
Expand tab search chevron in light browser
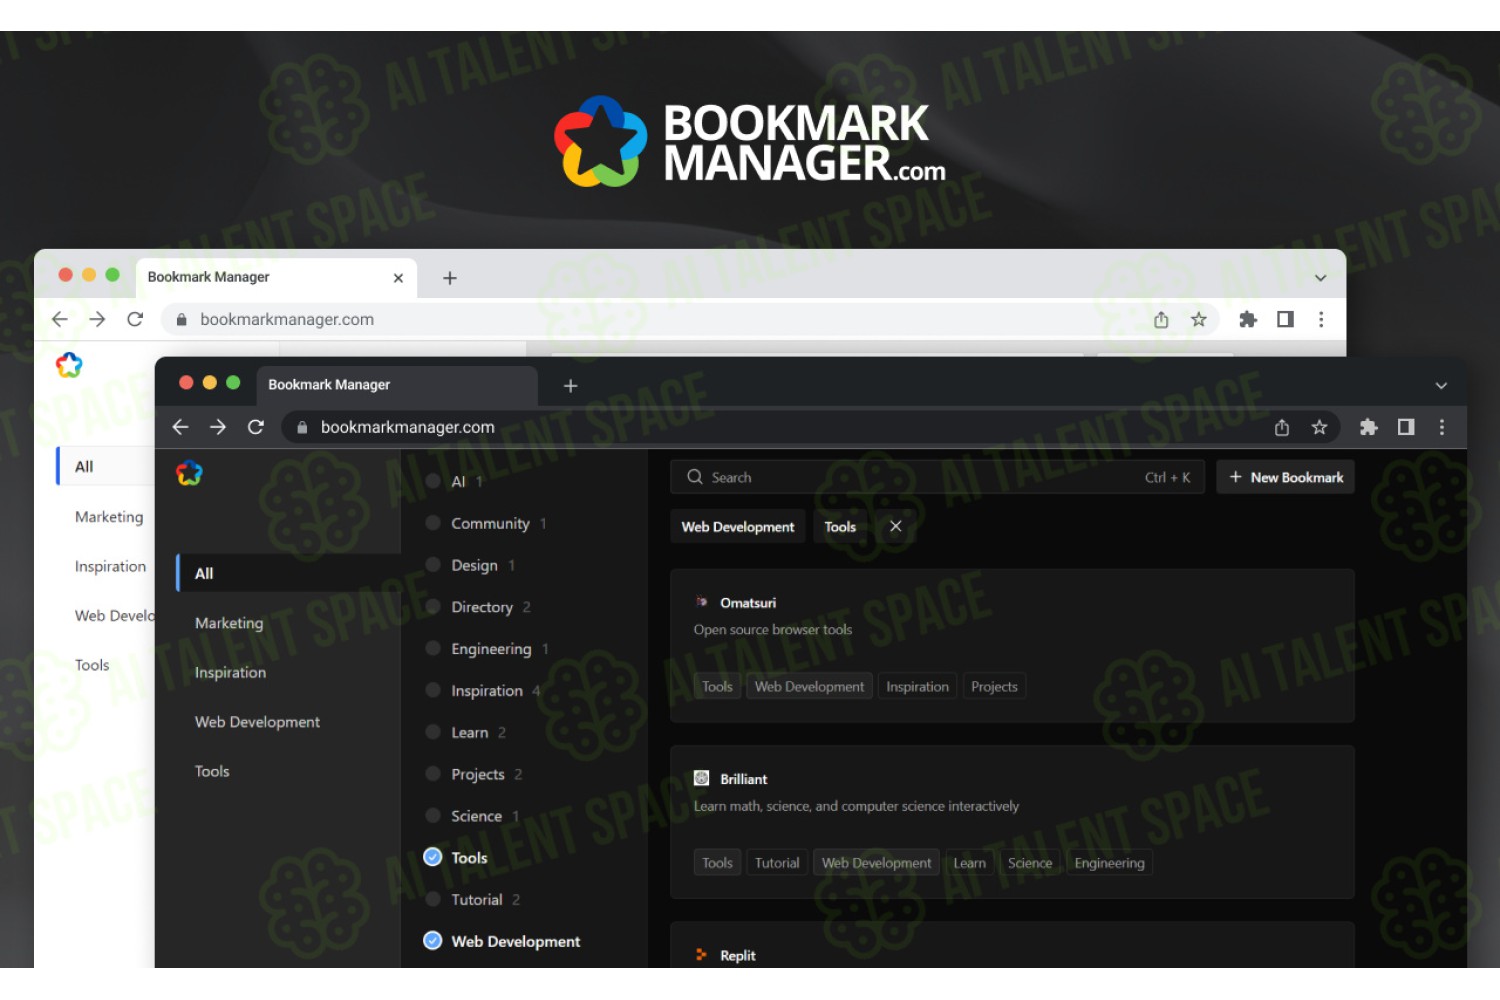click(1320, 278)
